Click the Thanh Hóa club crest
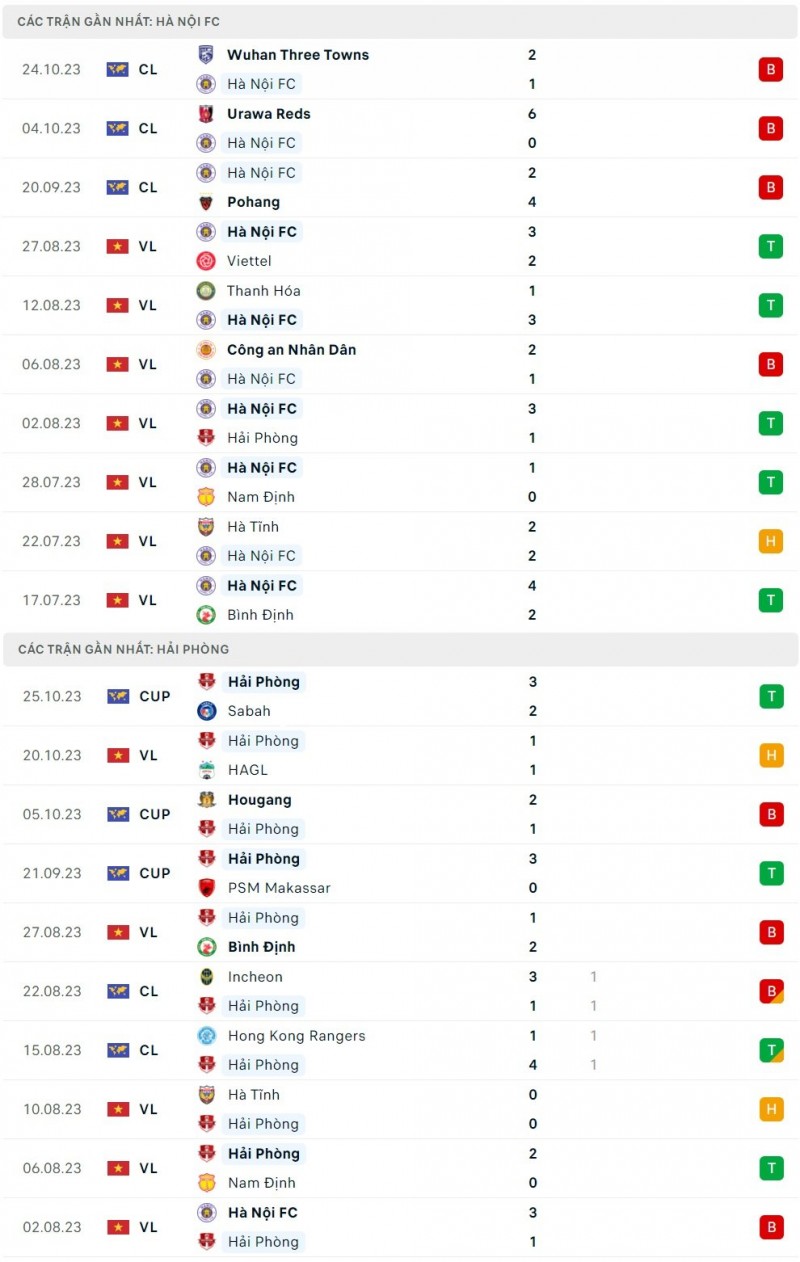The height and width of the screenshot is (1262, 800). pos(206,291)
